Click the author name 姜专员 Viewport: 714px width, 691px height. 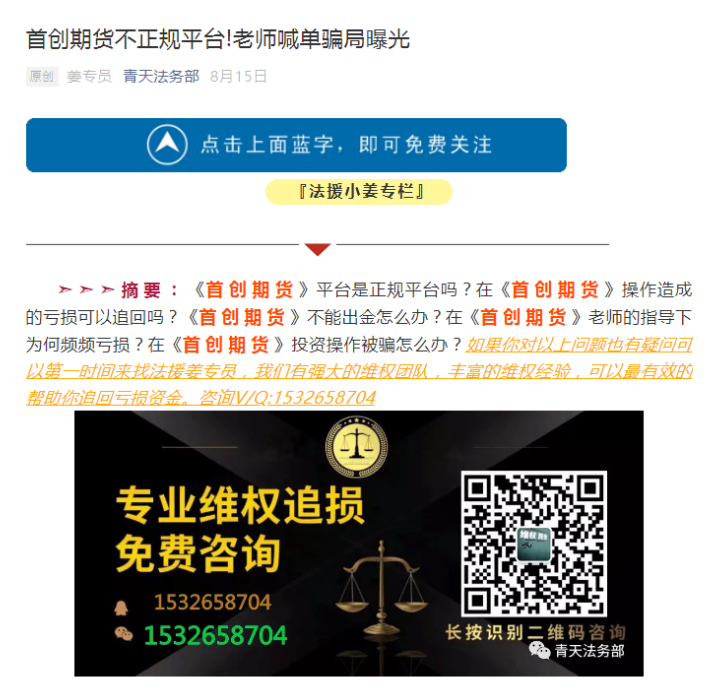coord(89,77)
